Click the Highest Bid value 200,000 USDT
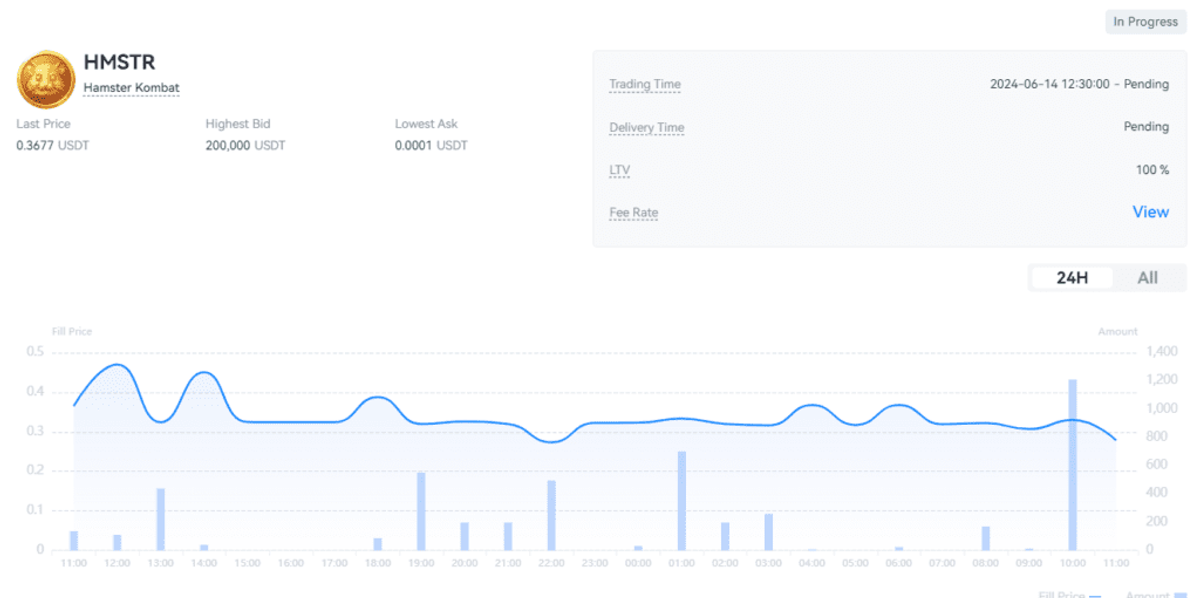 pyautogui.click(x=245, y=145)
